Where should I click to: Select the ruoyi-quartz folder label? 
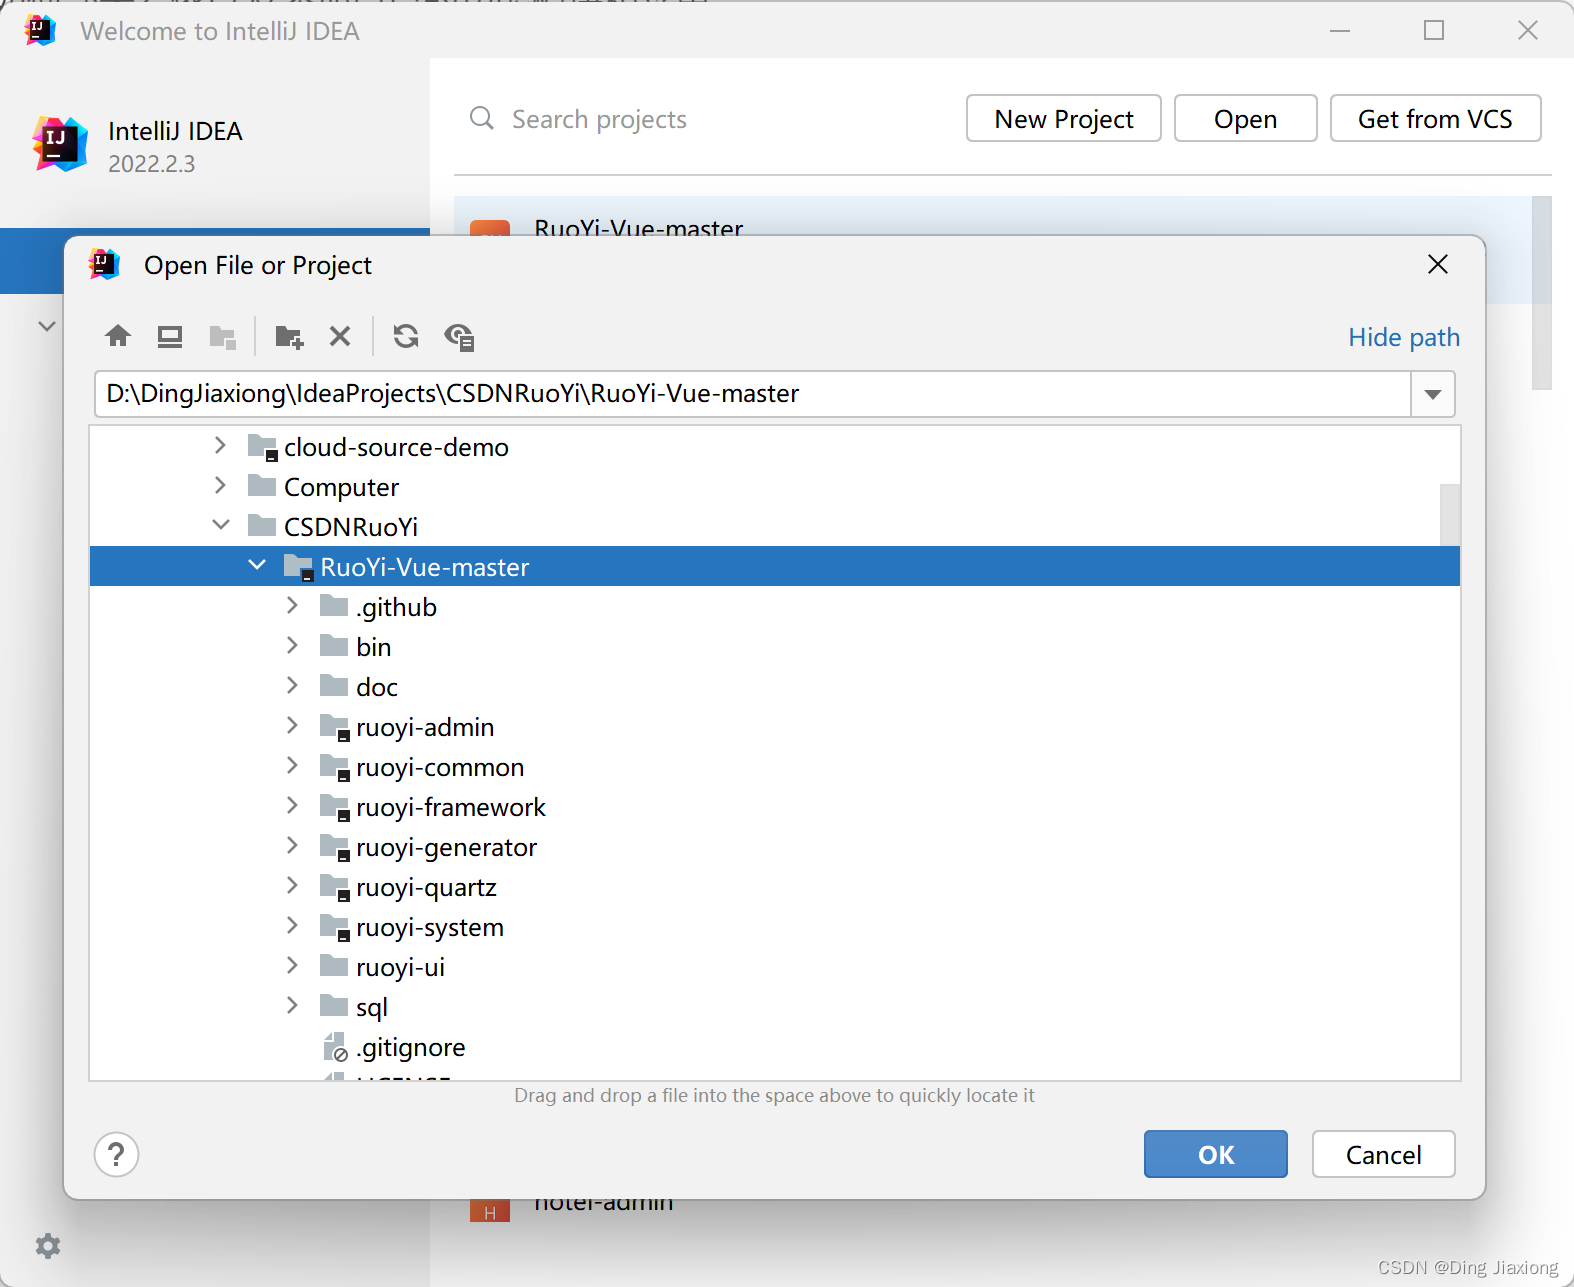[x=427, y=887]
